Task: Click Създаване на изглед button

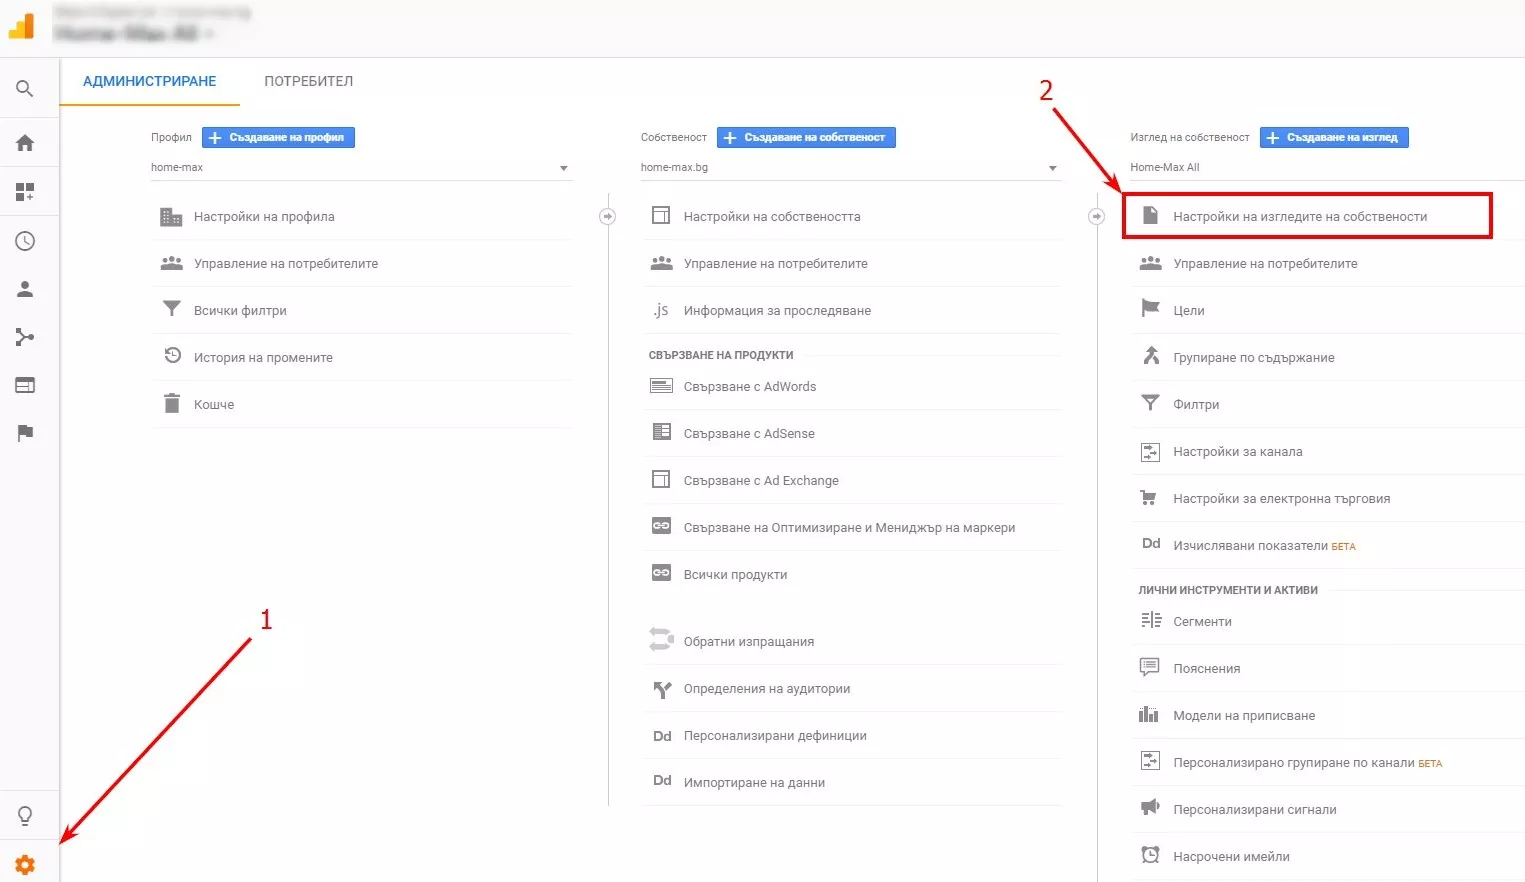Action: click(x=1334, y=137)
